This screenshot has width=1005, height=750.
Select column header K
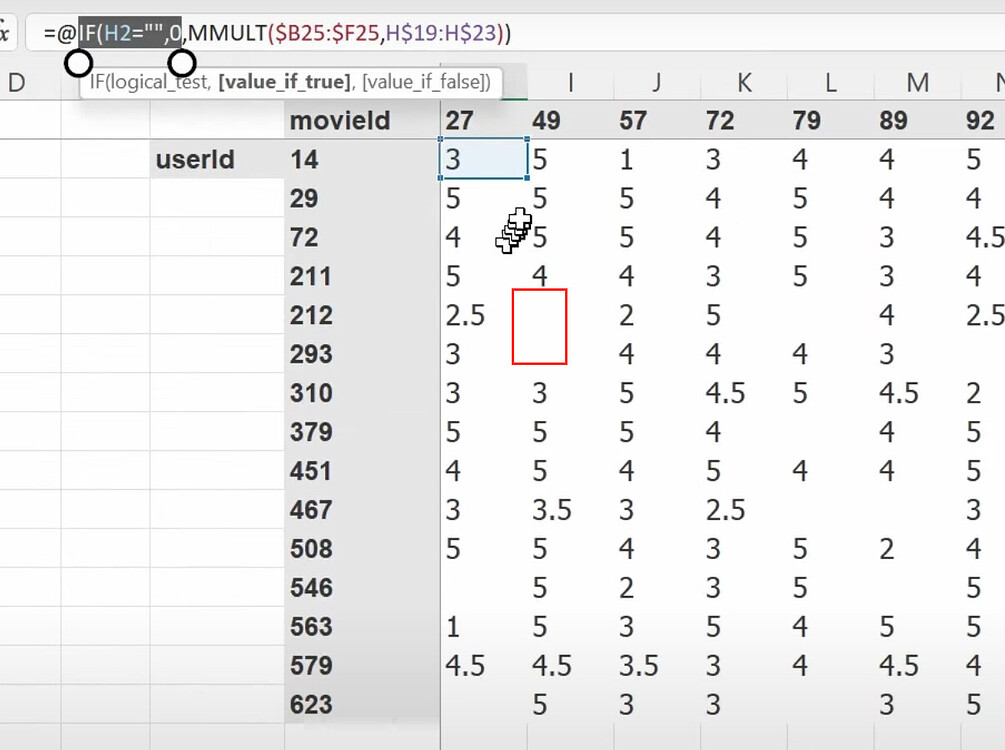click(x=743, y=83)
